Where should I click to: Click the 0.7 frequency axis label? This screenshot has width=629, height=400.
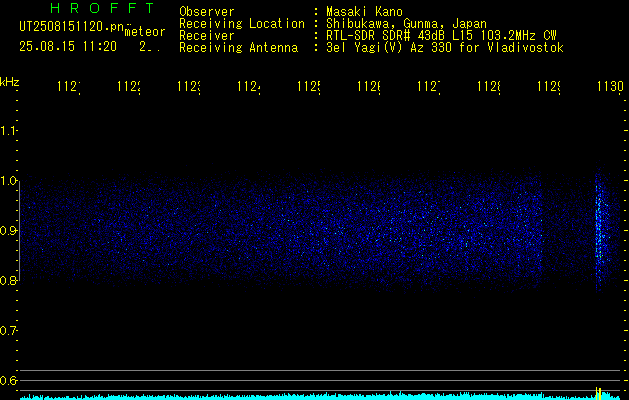click(8, 330)
